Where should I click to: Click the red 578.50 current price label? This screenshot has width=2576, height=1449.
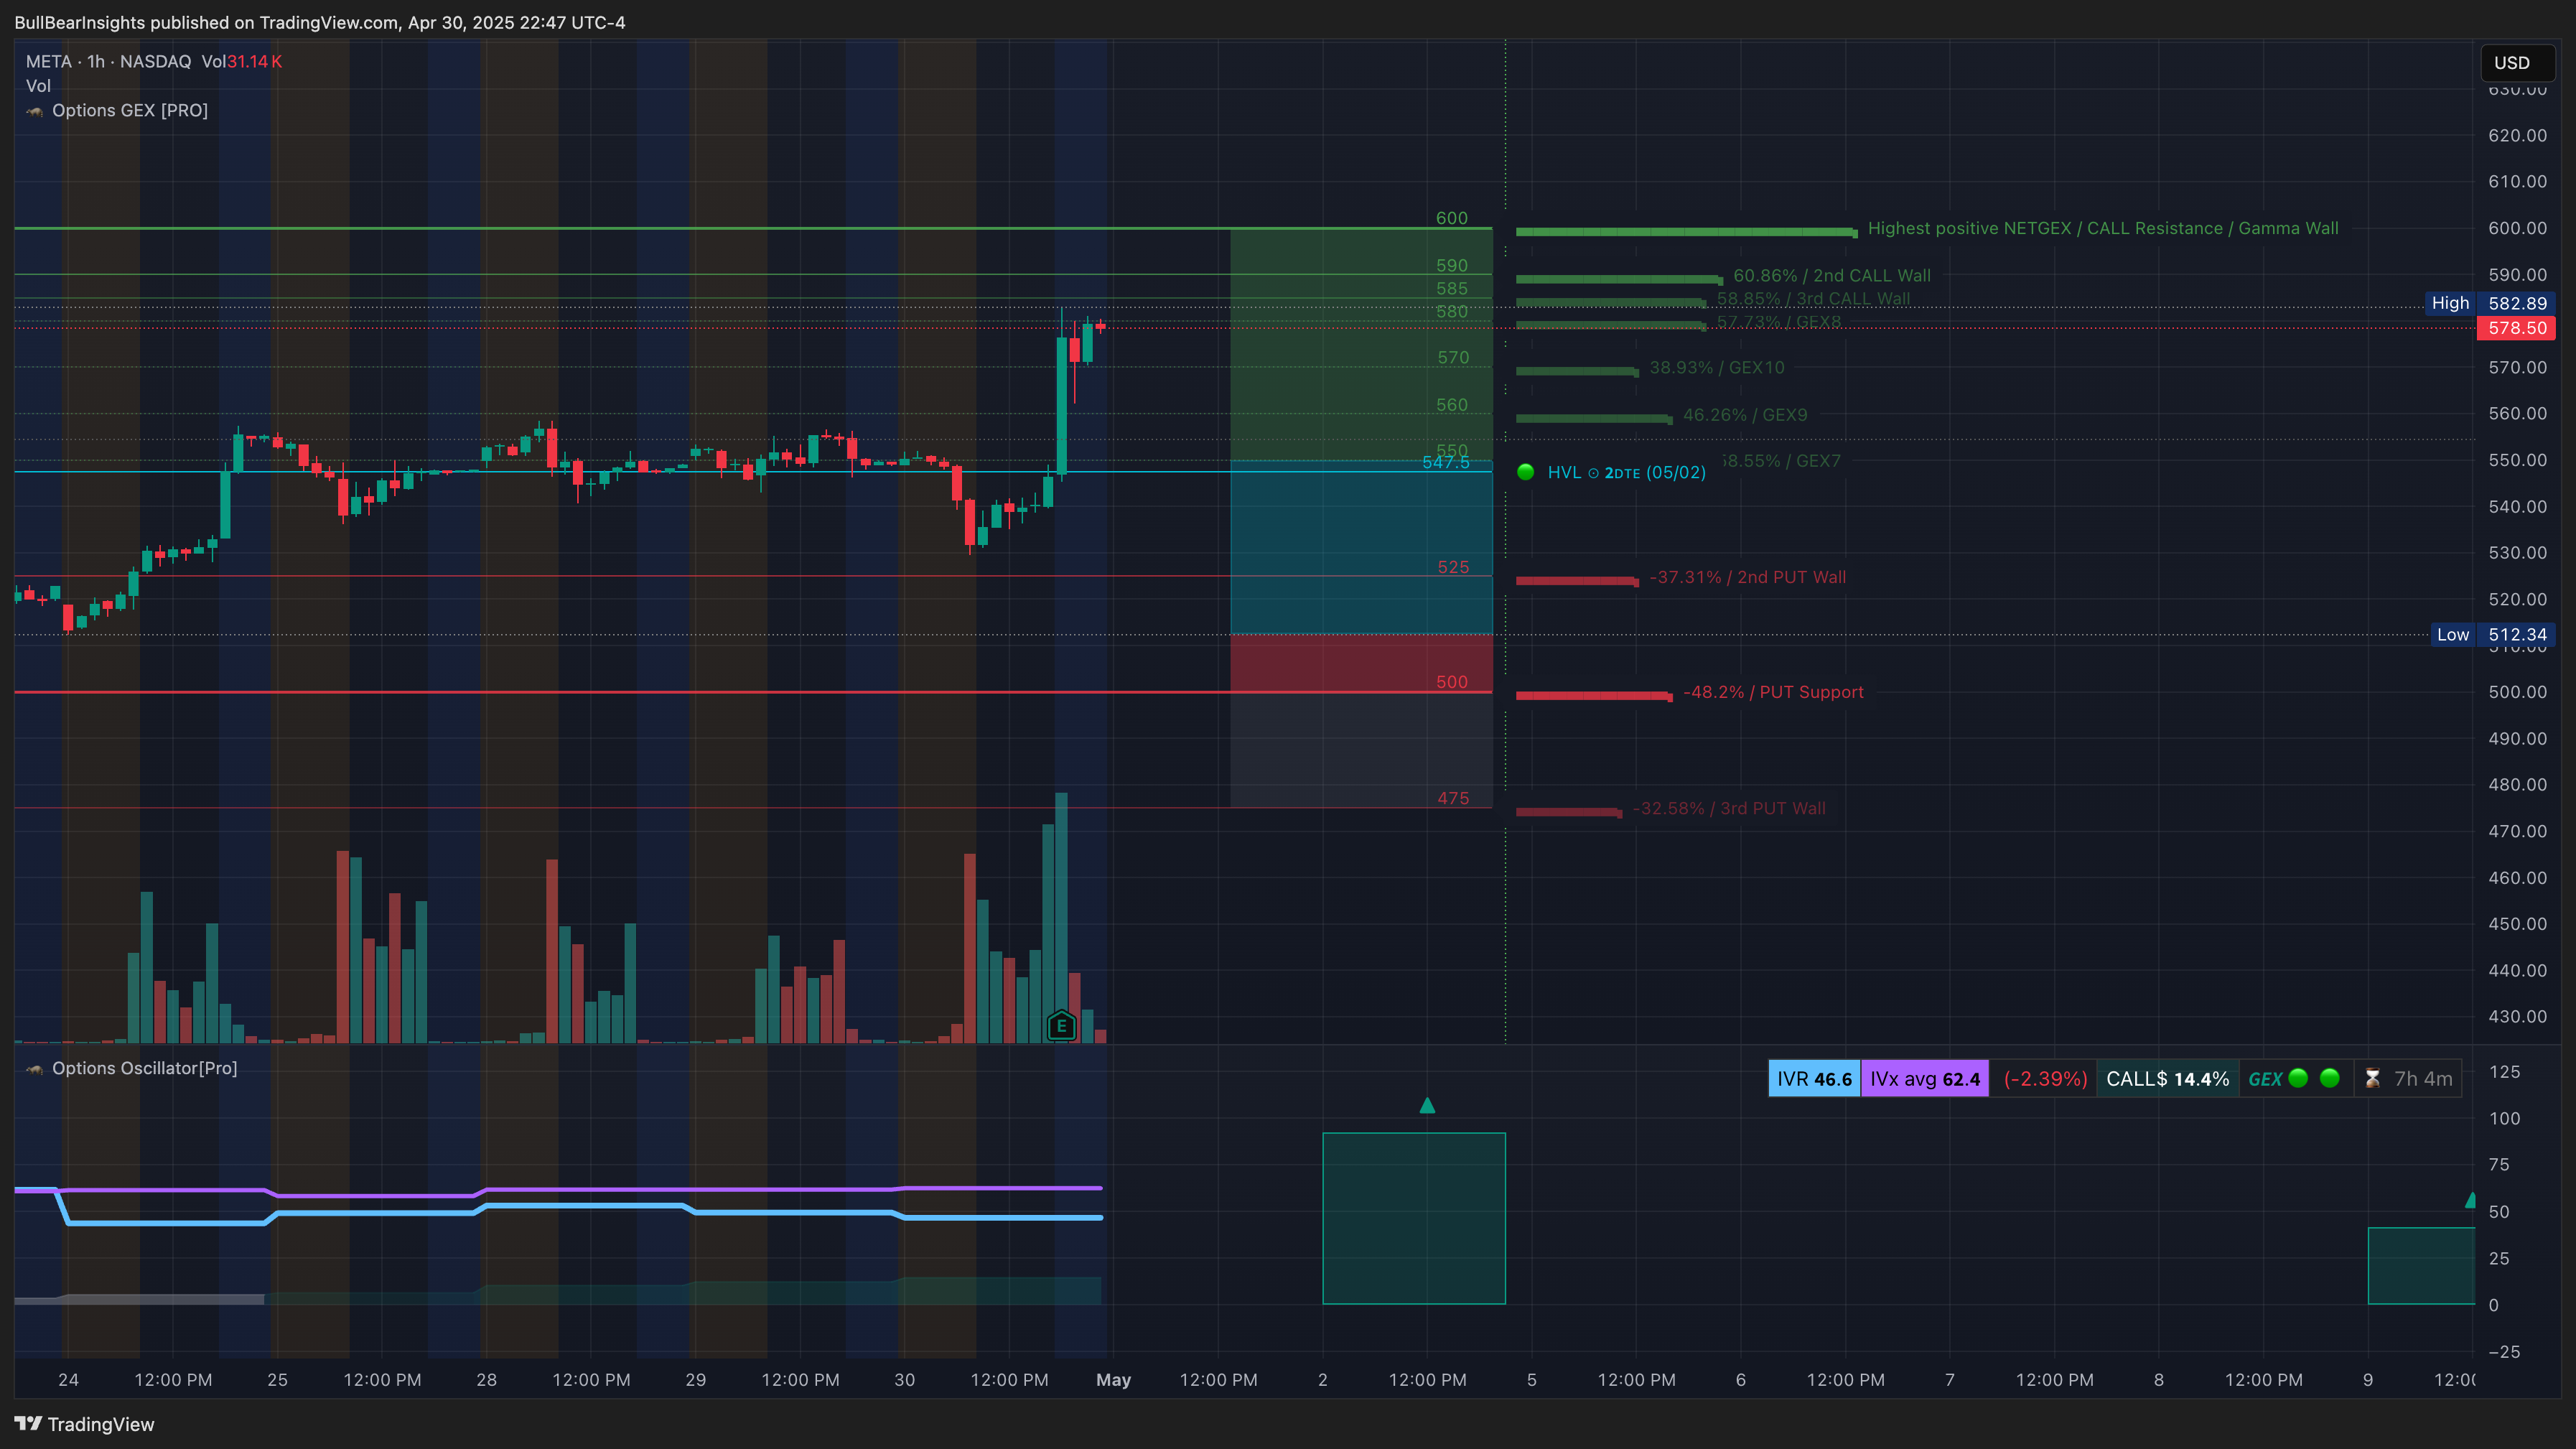pyautogui.click(x=2516, y=328)
